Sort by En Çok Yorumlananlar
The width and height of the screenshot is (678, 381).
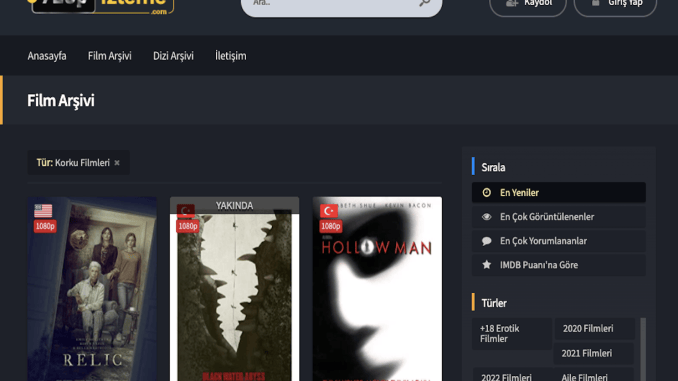(559, 241)
